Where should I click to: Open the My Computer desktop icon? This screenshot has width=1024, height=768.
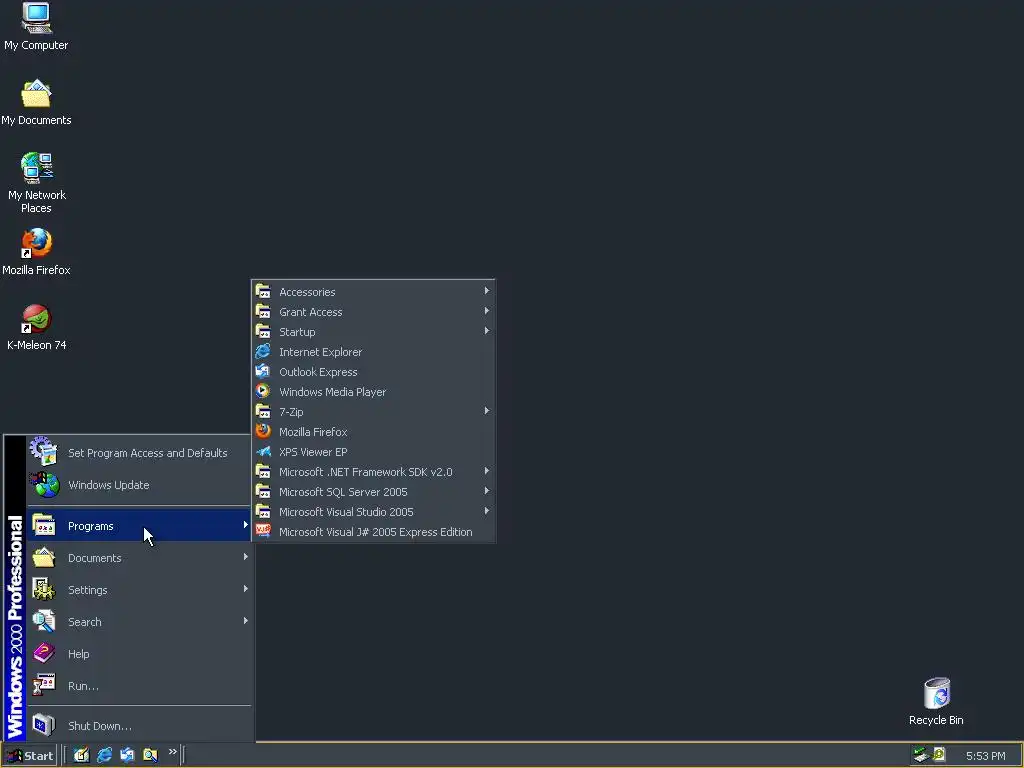click(36, 26)
